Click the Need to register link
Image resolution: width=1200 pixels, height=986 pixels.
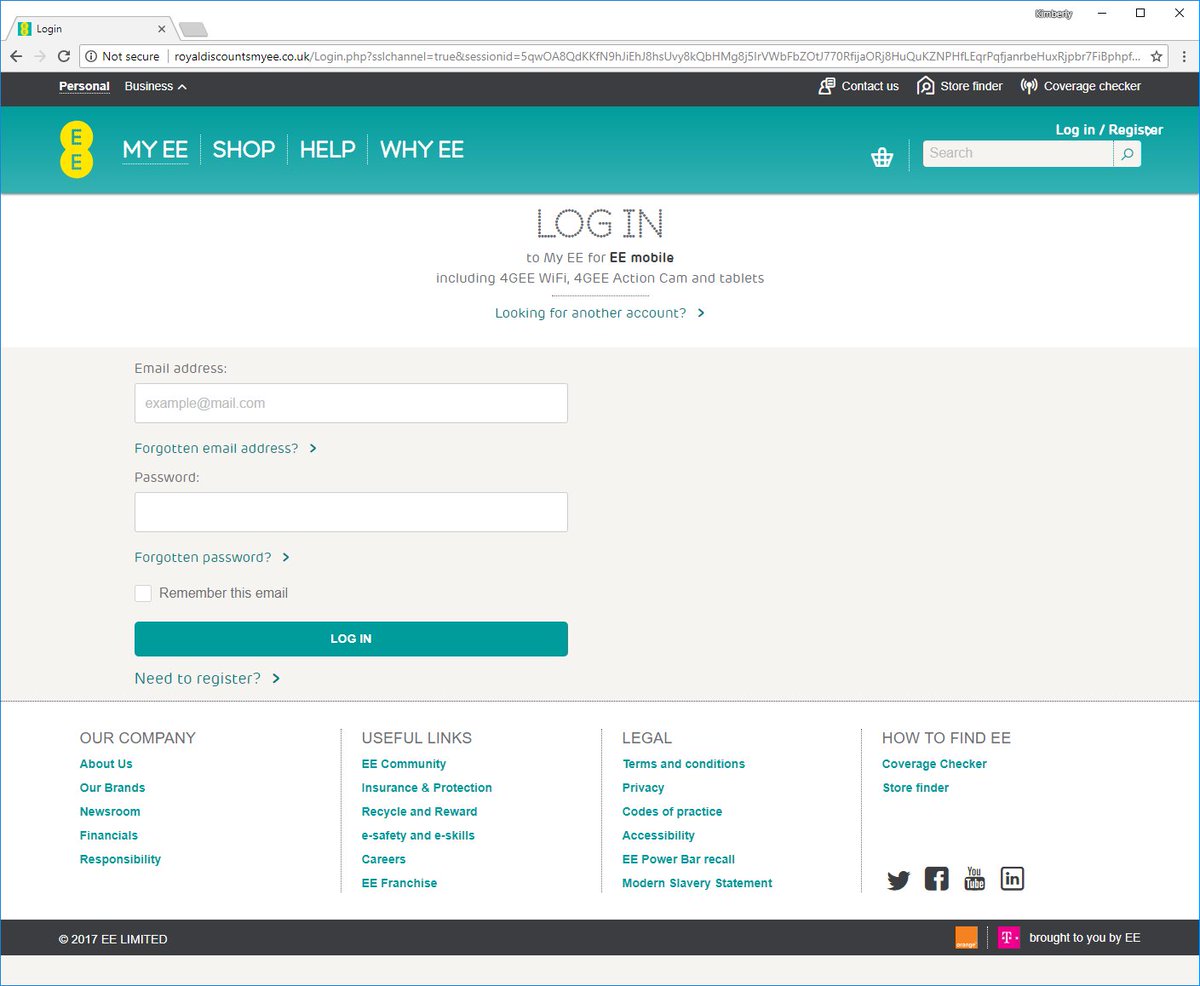pos(207,678)
